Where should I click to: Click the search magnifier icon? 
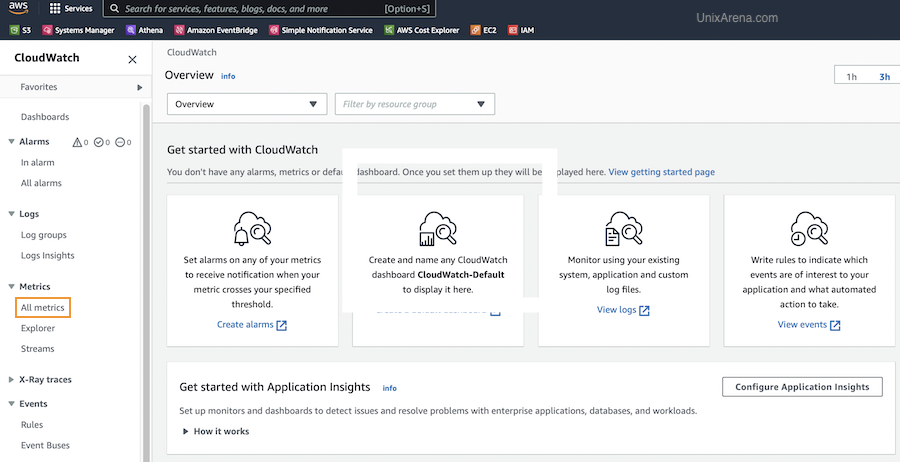tap(115, 9)
